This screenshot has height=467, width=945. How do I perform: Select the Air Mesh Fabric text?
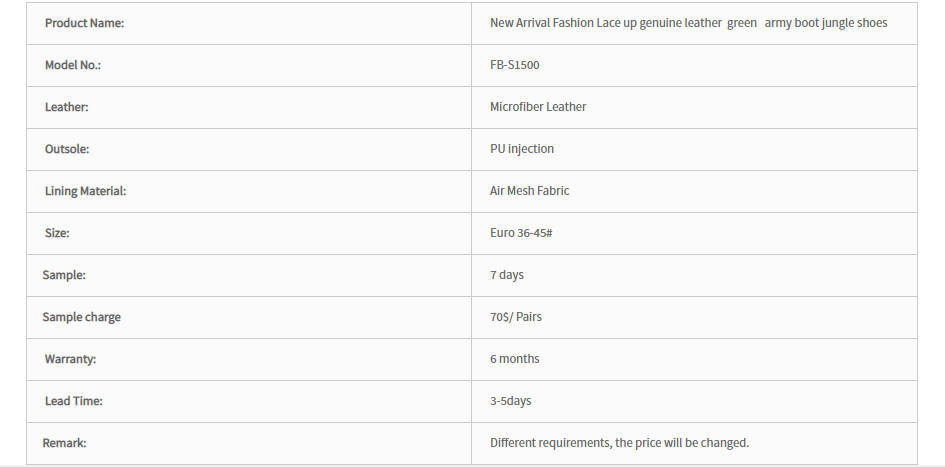tap(529, 191)
